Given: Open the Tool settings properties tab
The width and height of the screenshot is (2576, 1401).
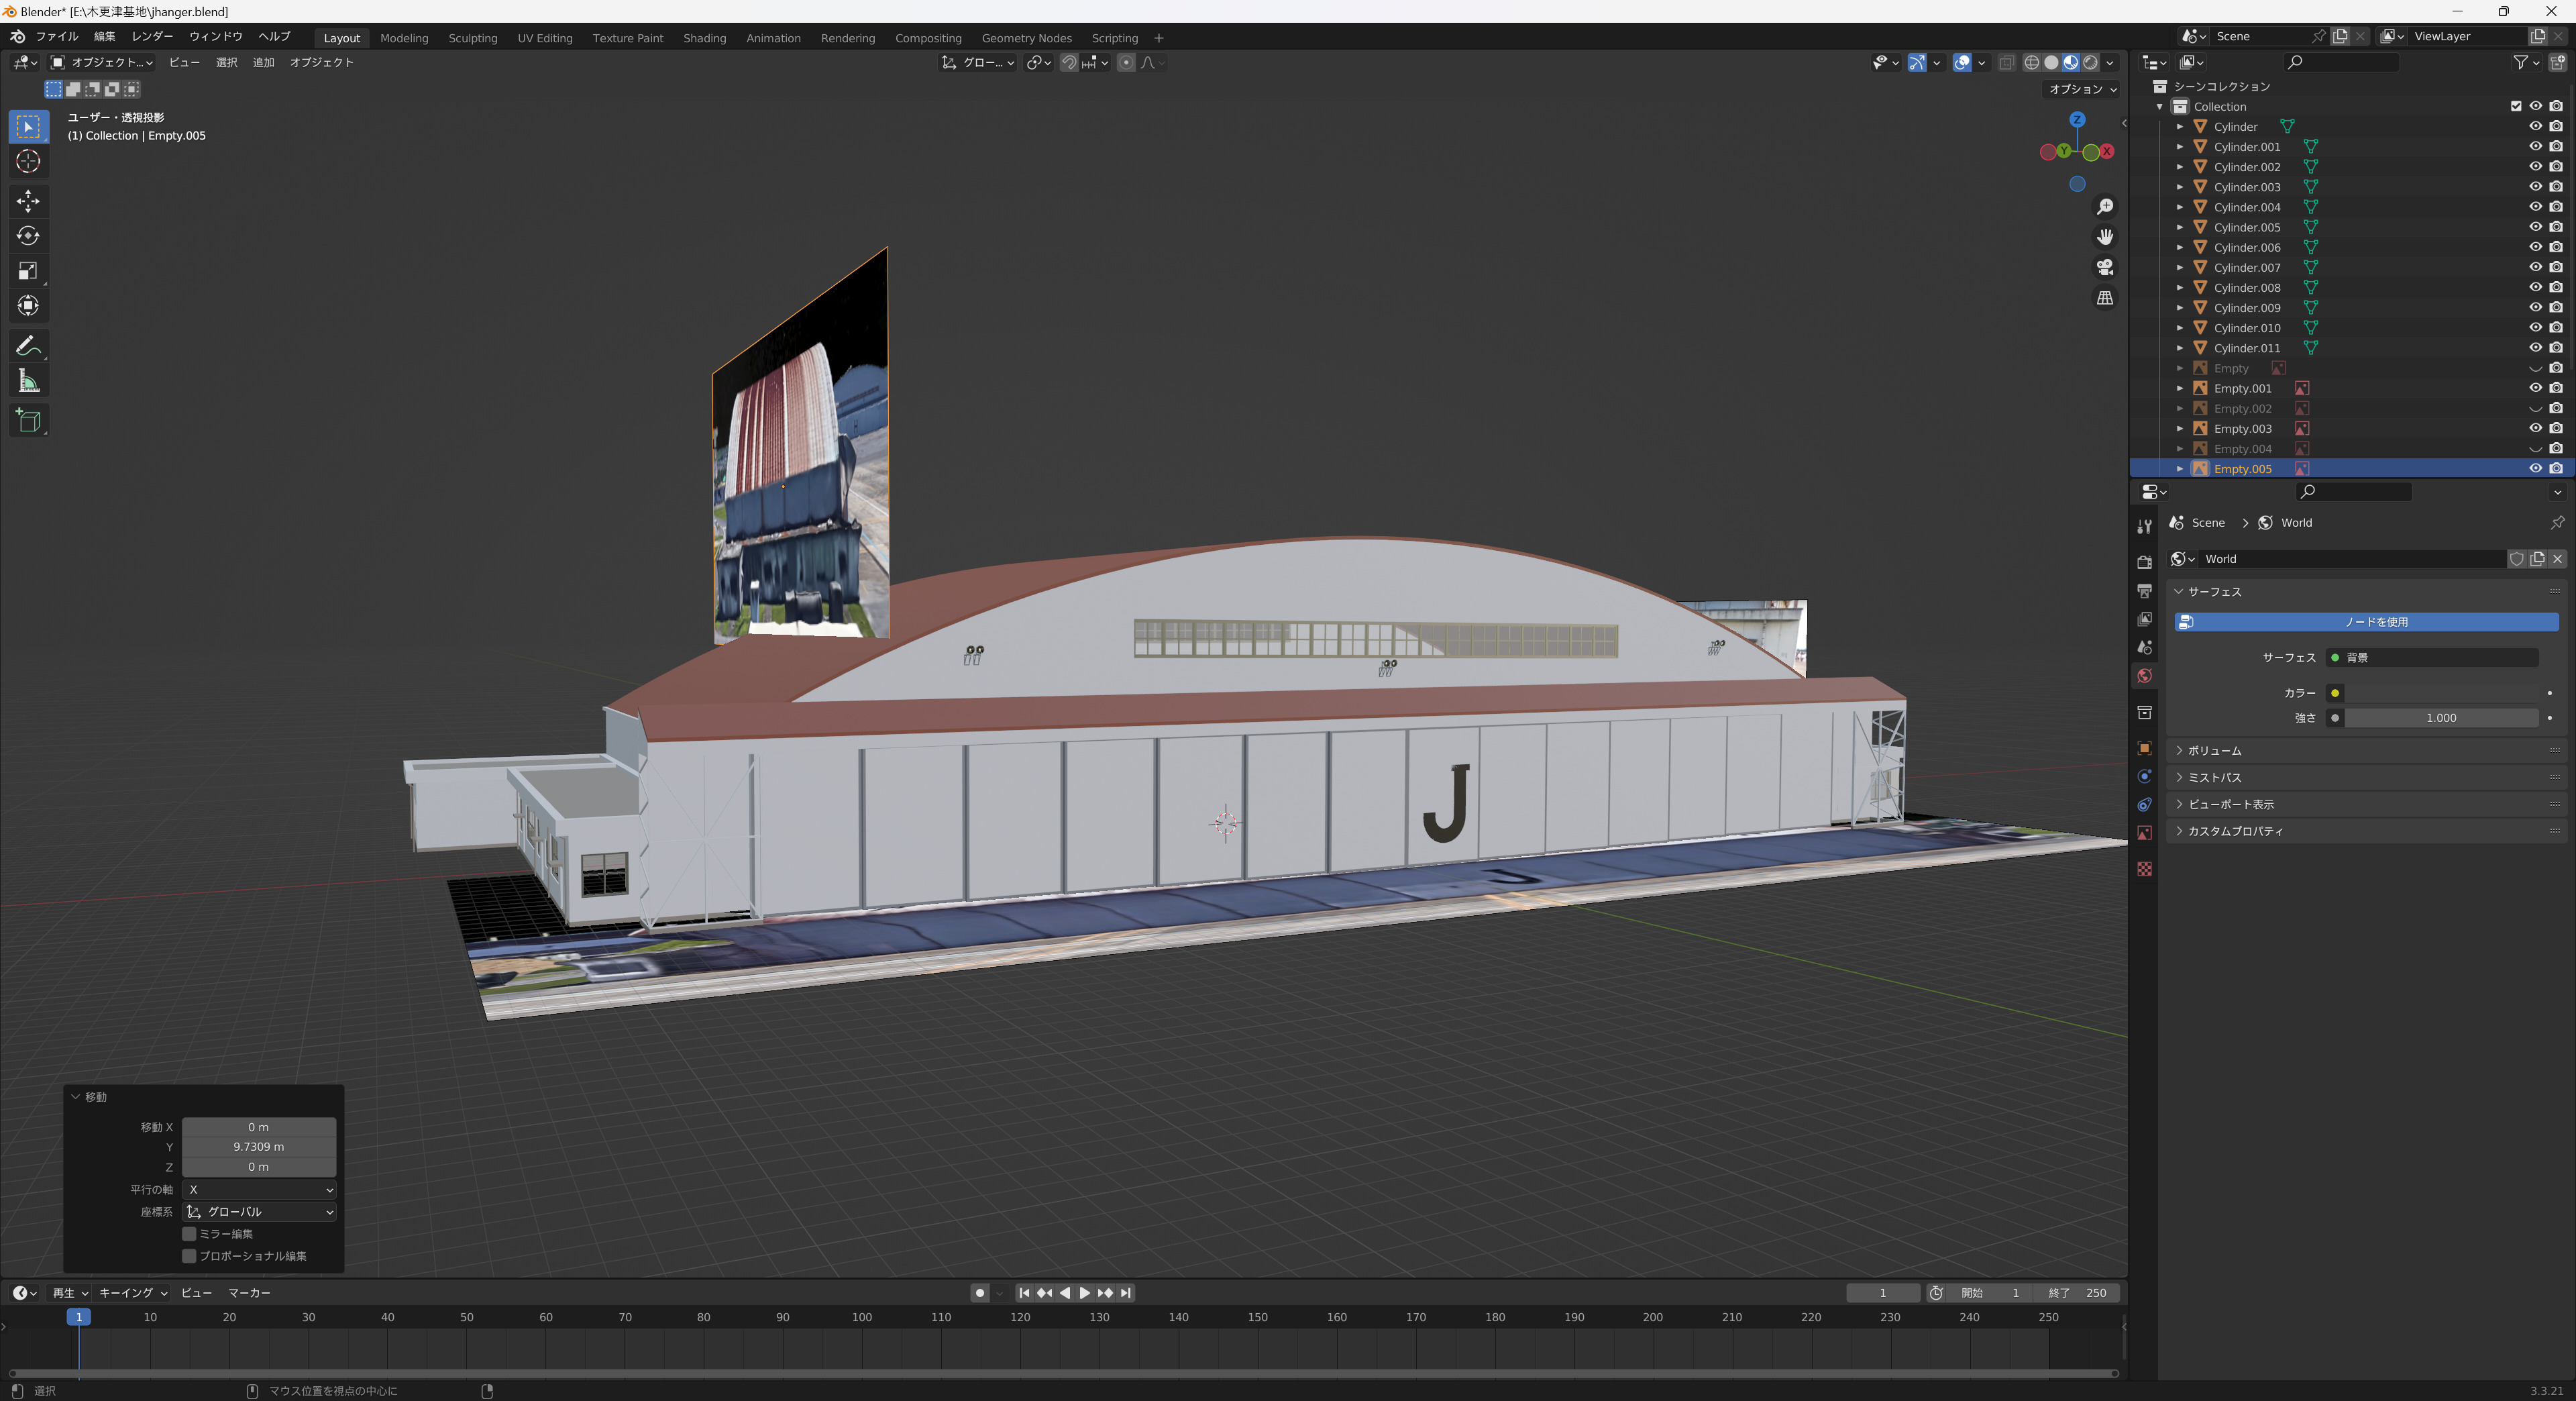Looking at the screenshot, I should pos(2144,527).
